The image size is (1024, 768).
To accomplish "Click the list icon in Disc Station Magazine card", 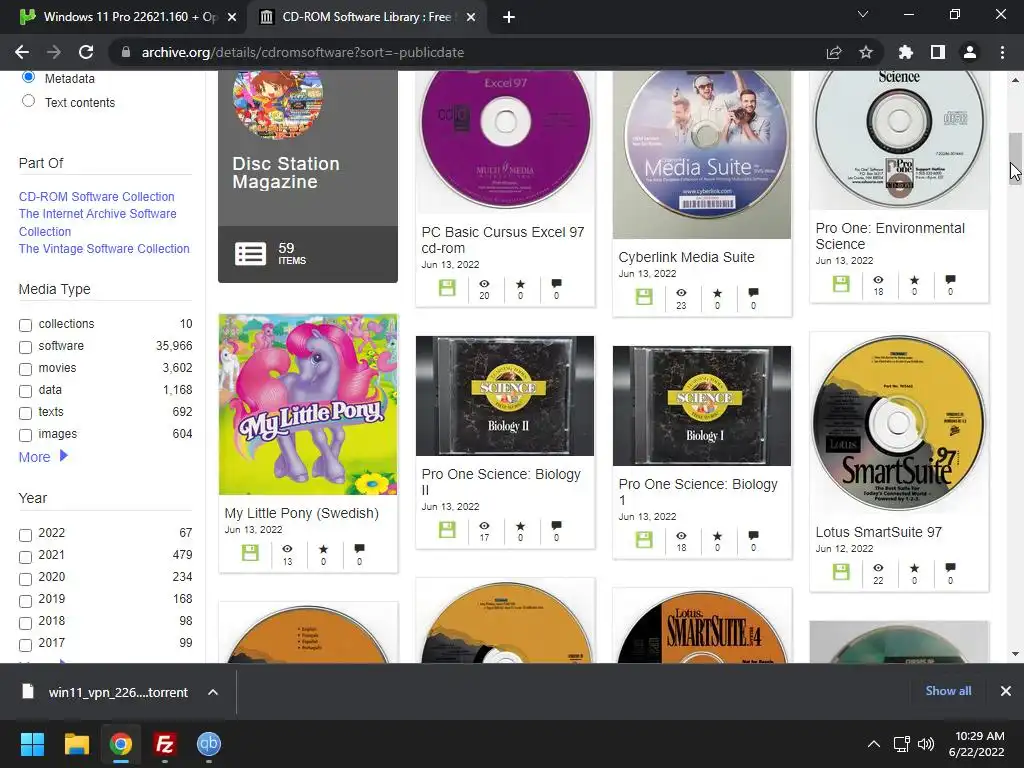I will (x=251, y=253).
